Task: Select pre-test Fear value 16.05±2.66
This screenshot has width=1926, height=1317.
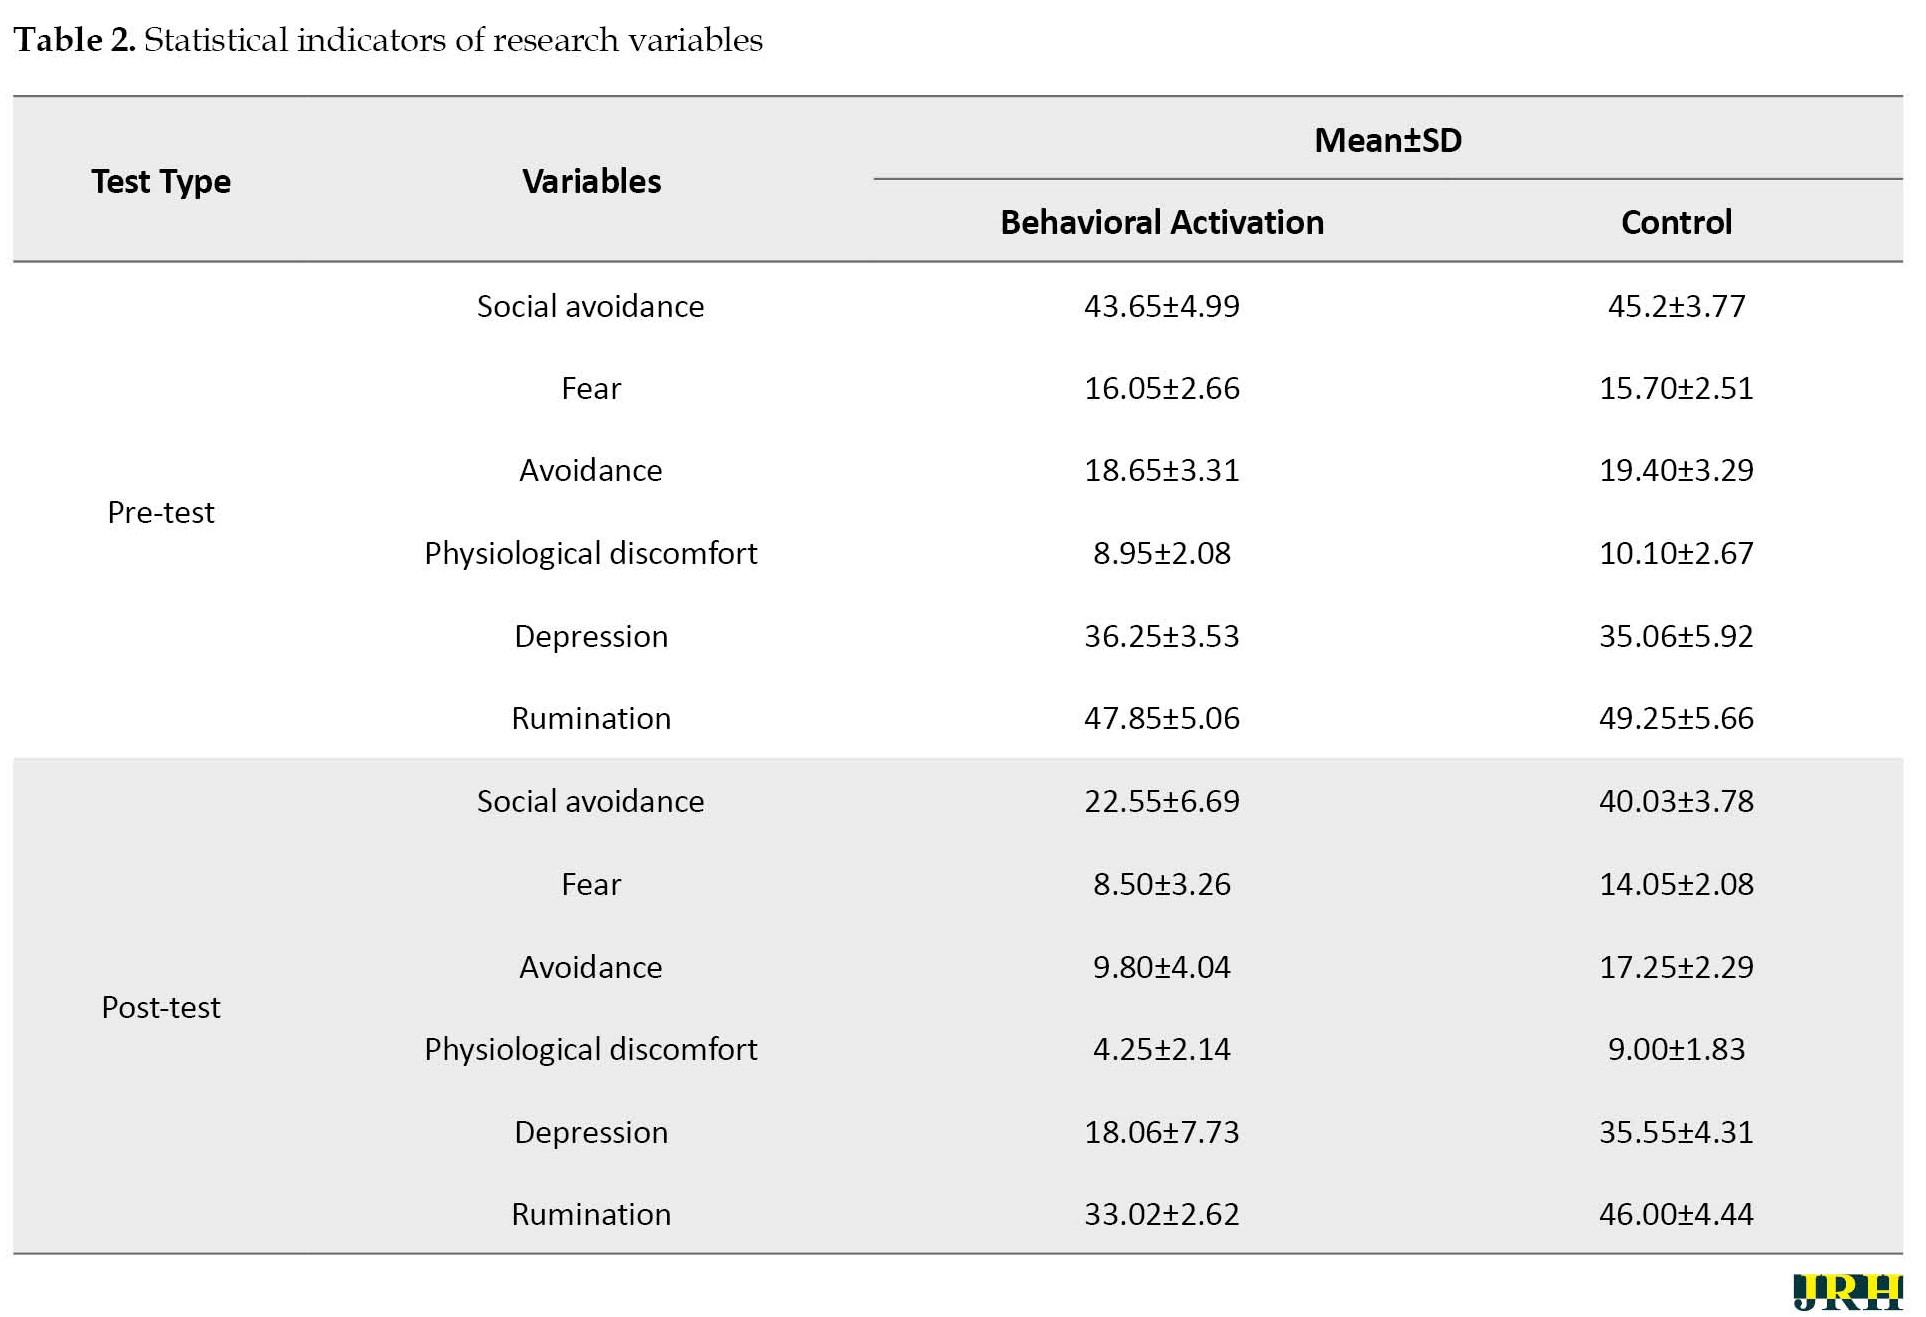Action: point(1162,388)
